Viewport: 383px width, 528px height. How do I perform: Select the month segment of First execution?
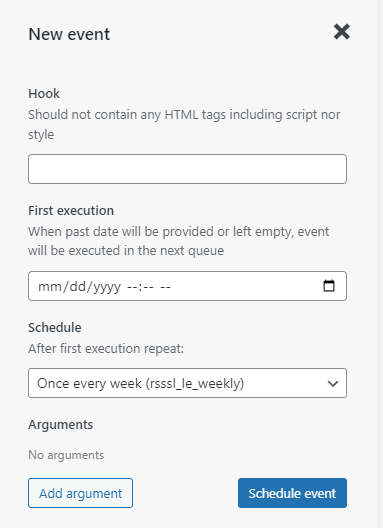(50, 287)
